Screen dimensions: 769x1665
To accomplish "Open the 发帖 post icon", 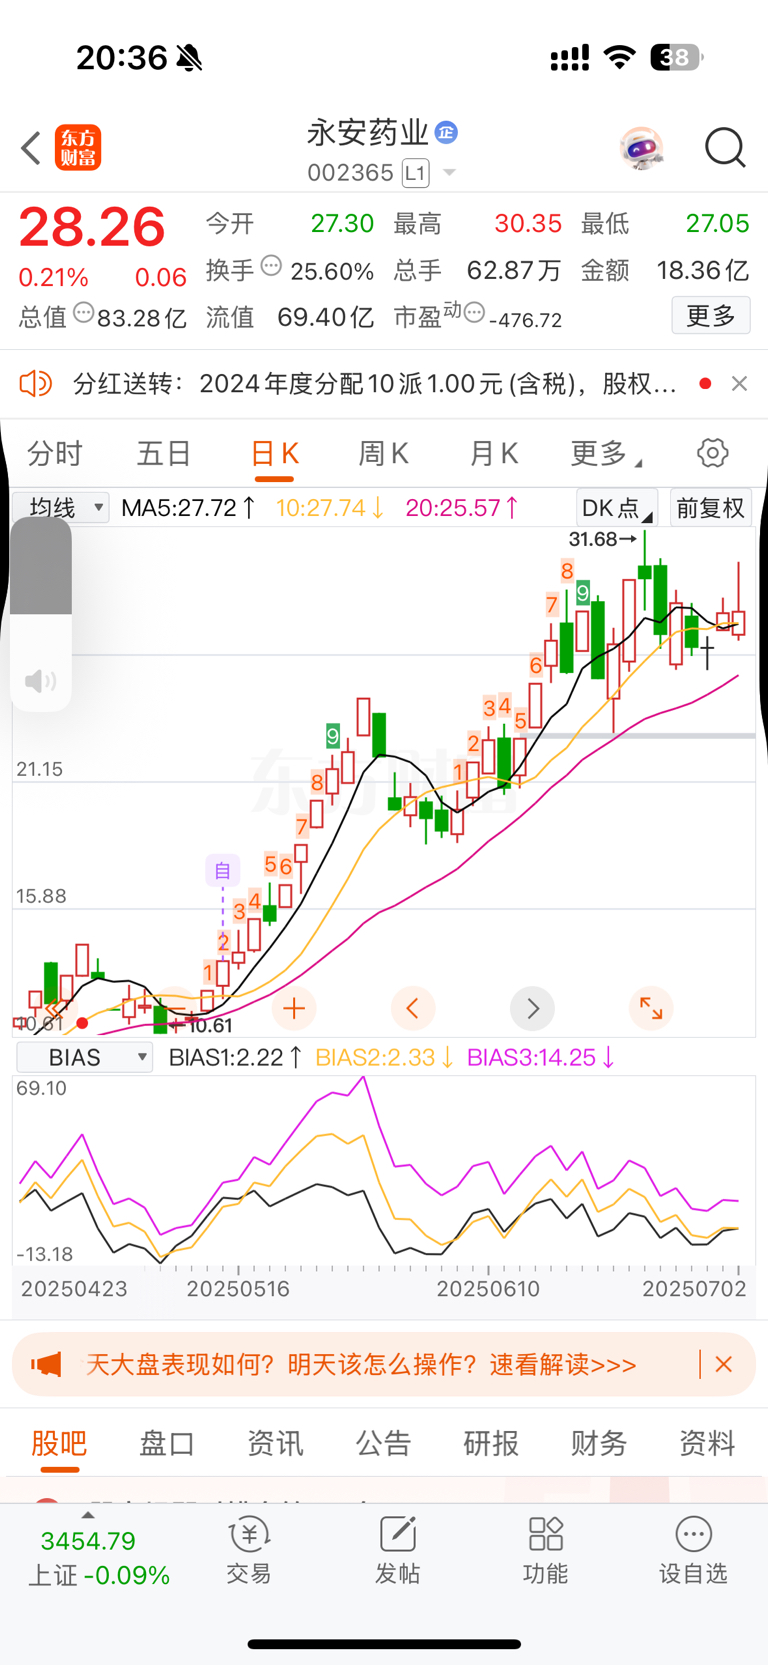I will pos(397,1550).
